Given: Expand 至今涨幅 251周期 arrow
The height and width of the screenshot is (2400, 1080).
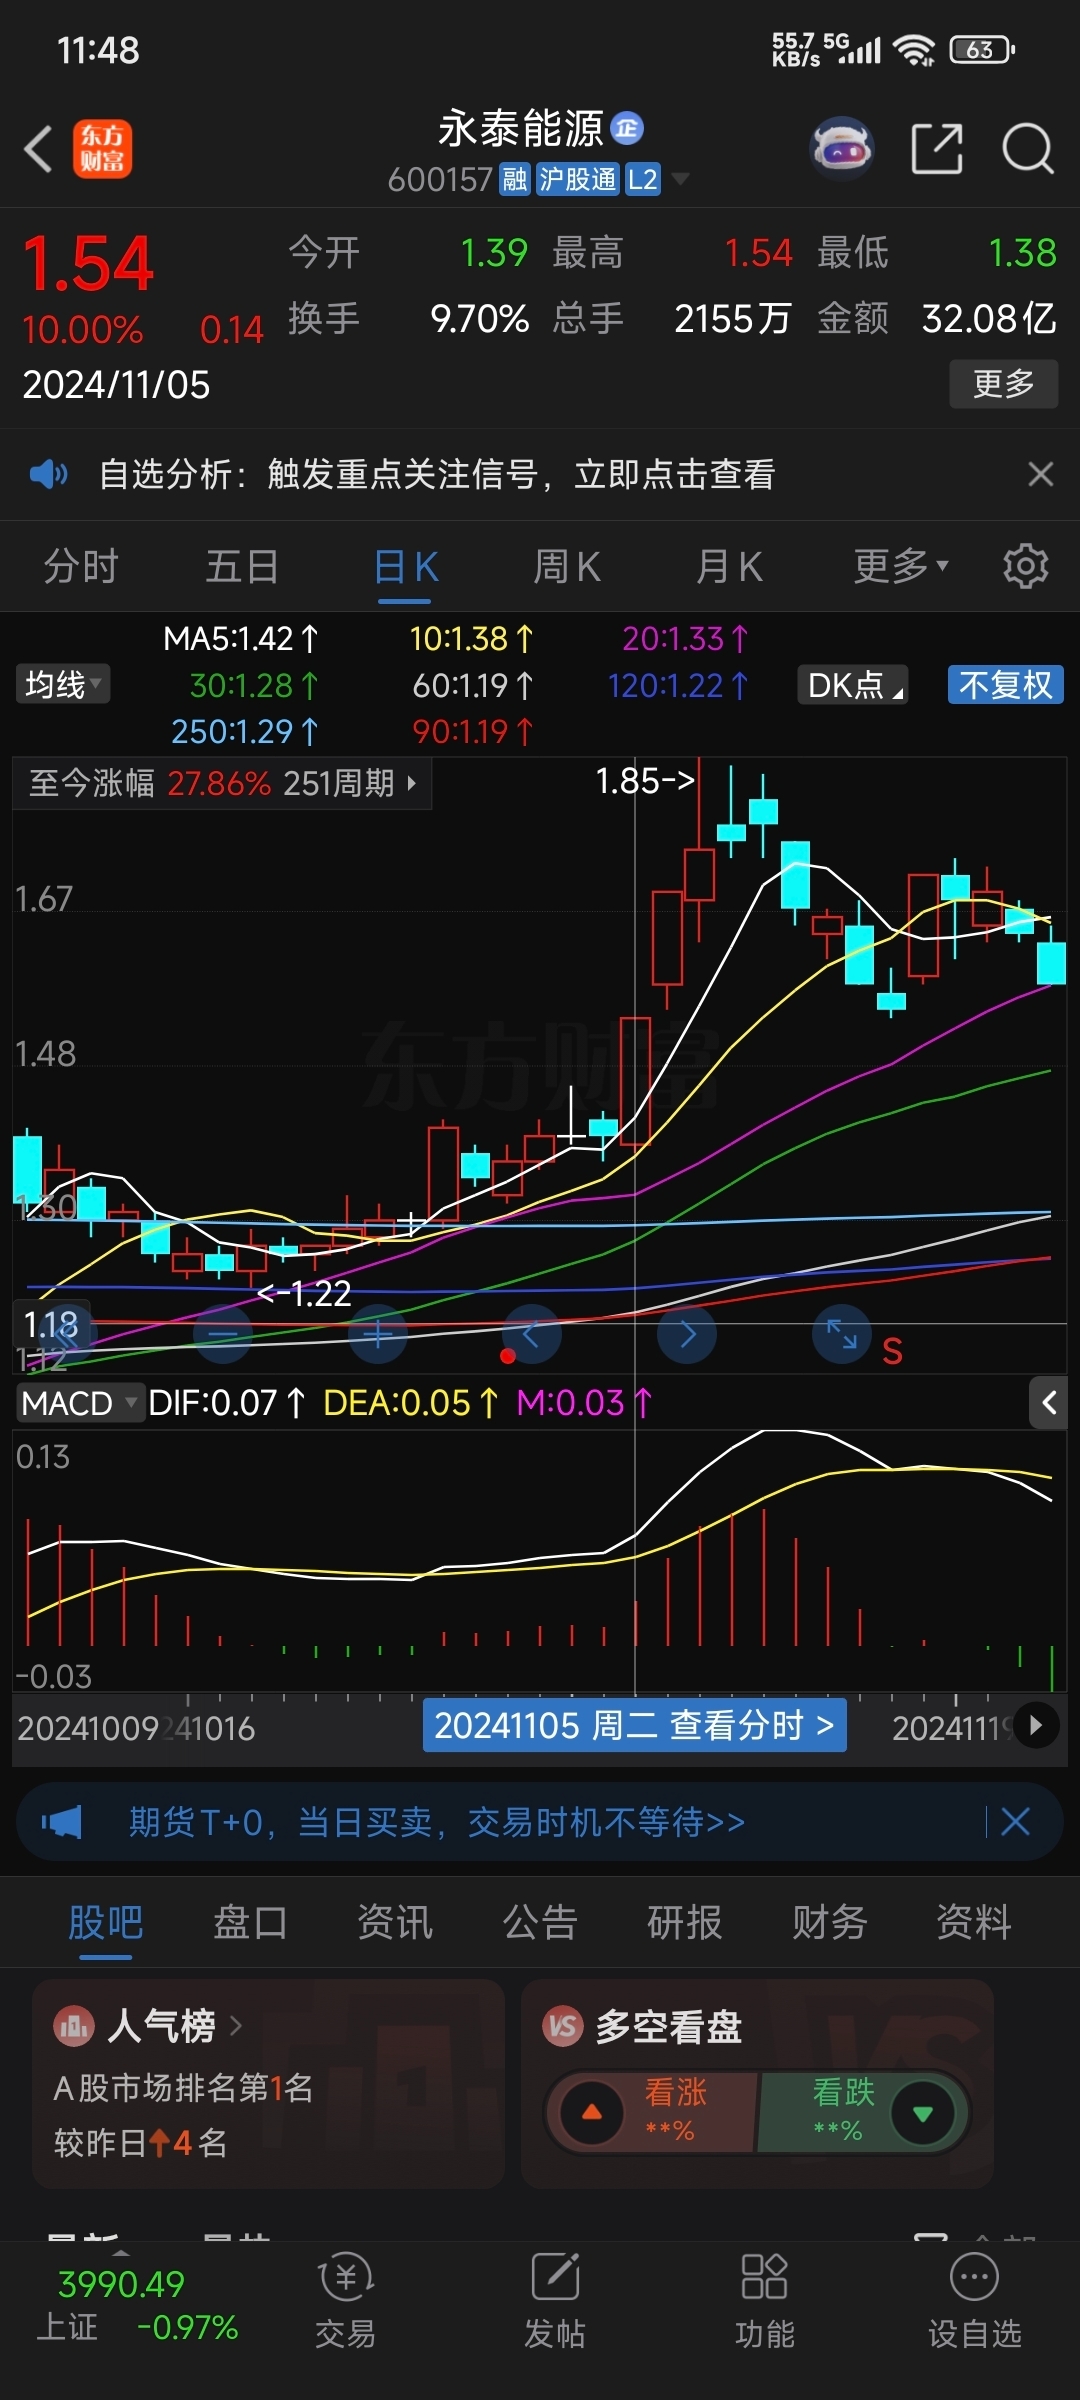Looking at the screenshot, I should pyautogui.click(x=411, y=783).
